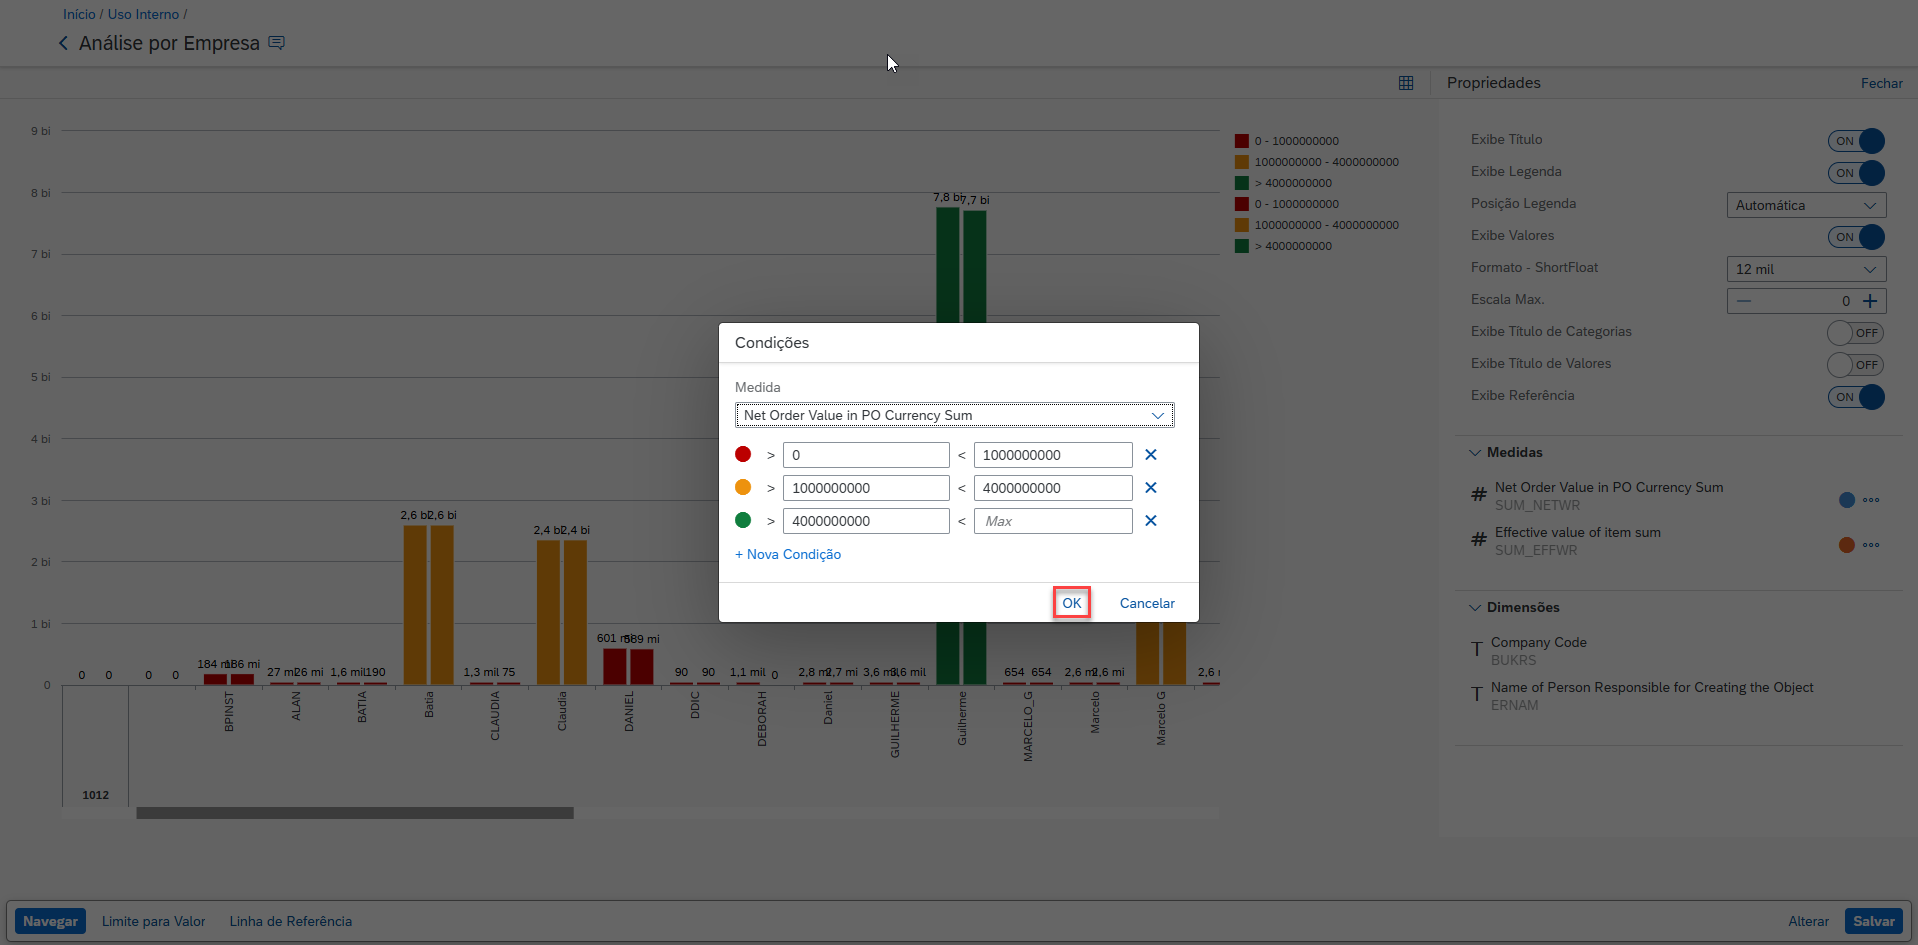Click the green condition color swatch
This screenshot has height=945, width=1918.
pyautogui.click(x=743, y=520)
